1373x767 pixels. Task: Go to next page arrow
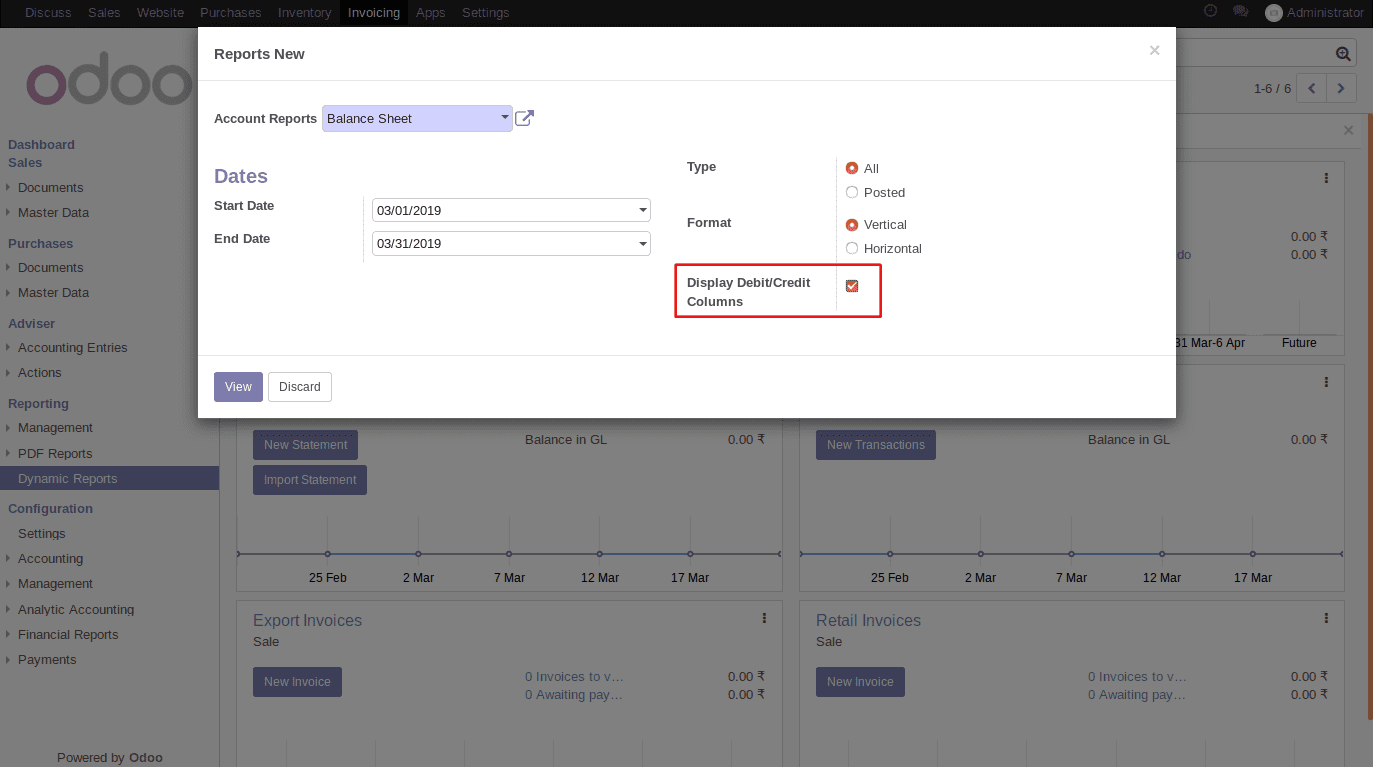coord(1341,88)
